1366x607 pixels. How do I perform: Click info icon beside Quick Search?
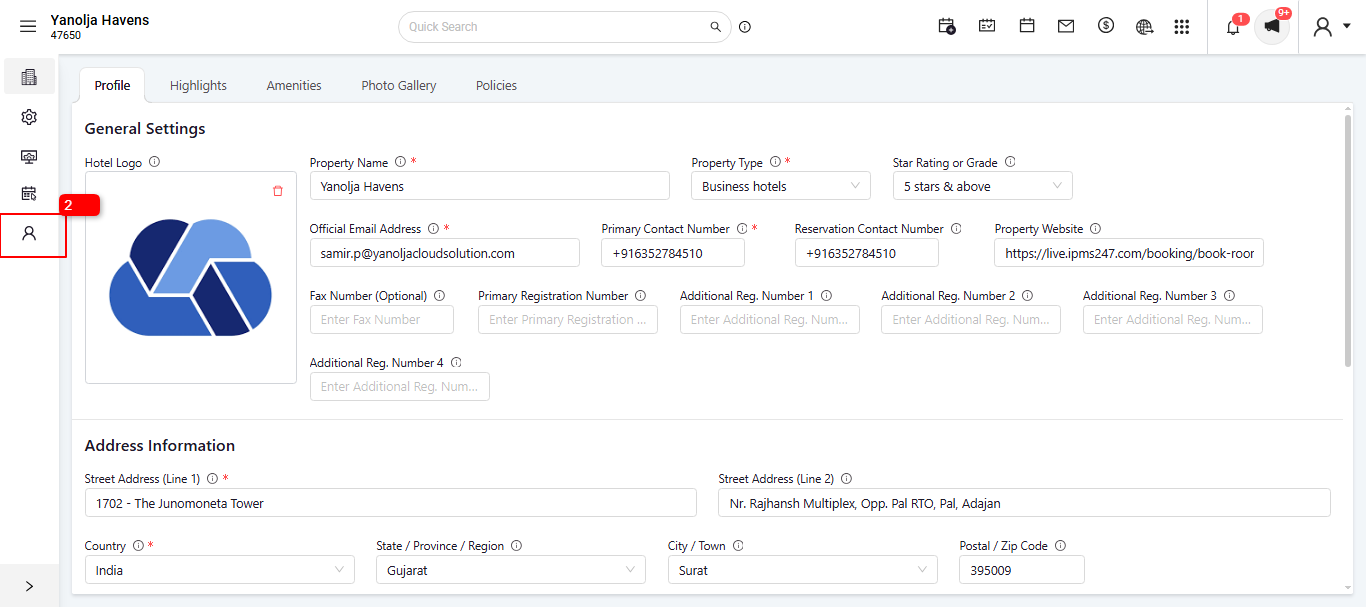coord(745,27)
